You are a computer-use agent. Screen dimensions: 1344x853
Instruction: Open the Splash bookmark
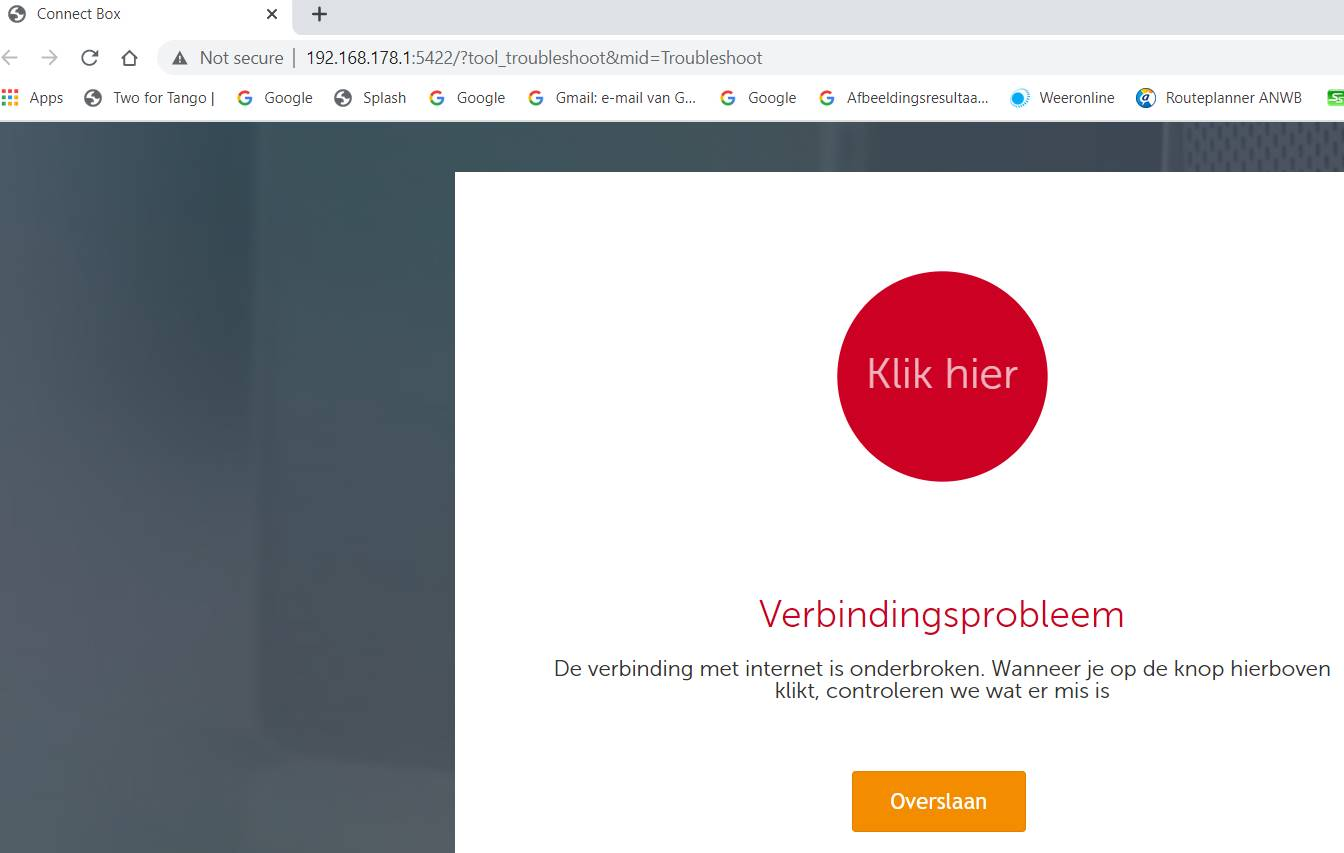[x=370, y=98]
